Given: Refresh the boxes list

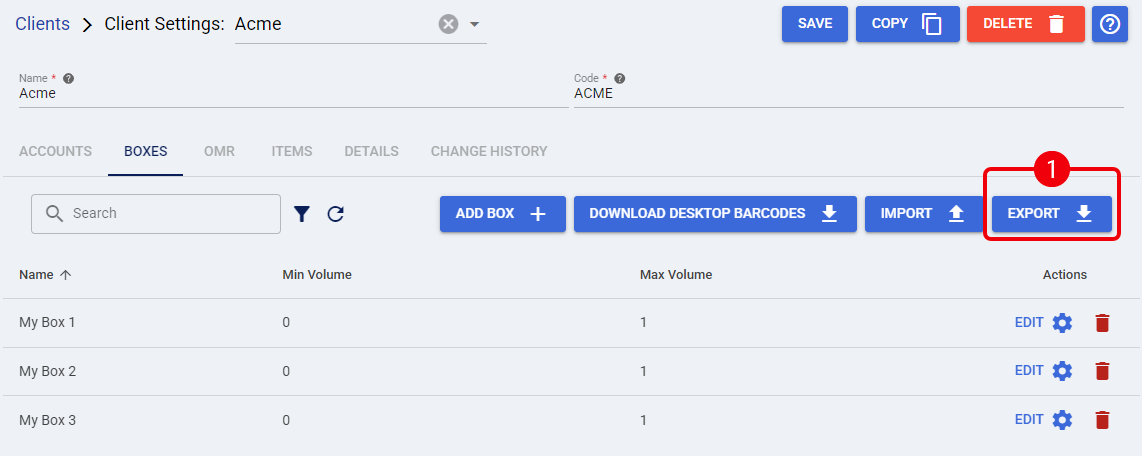Looking at the screenshot, I should tap(335, 213).
